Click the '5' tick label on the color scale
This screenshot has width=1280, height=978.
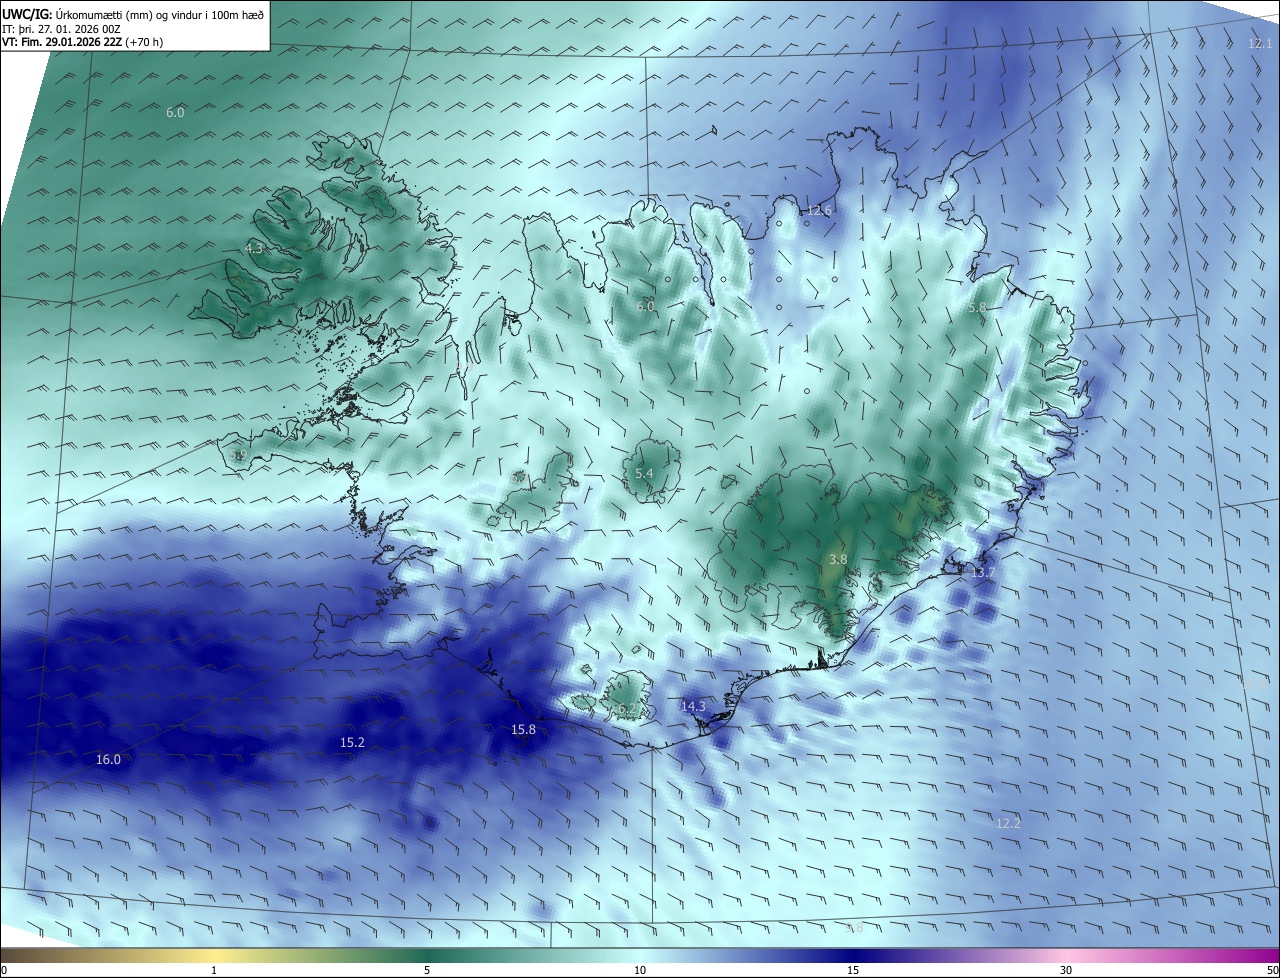point(427,970)
